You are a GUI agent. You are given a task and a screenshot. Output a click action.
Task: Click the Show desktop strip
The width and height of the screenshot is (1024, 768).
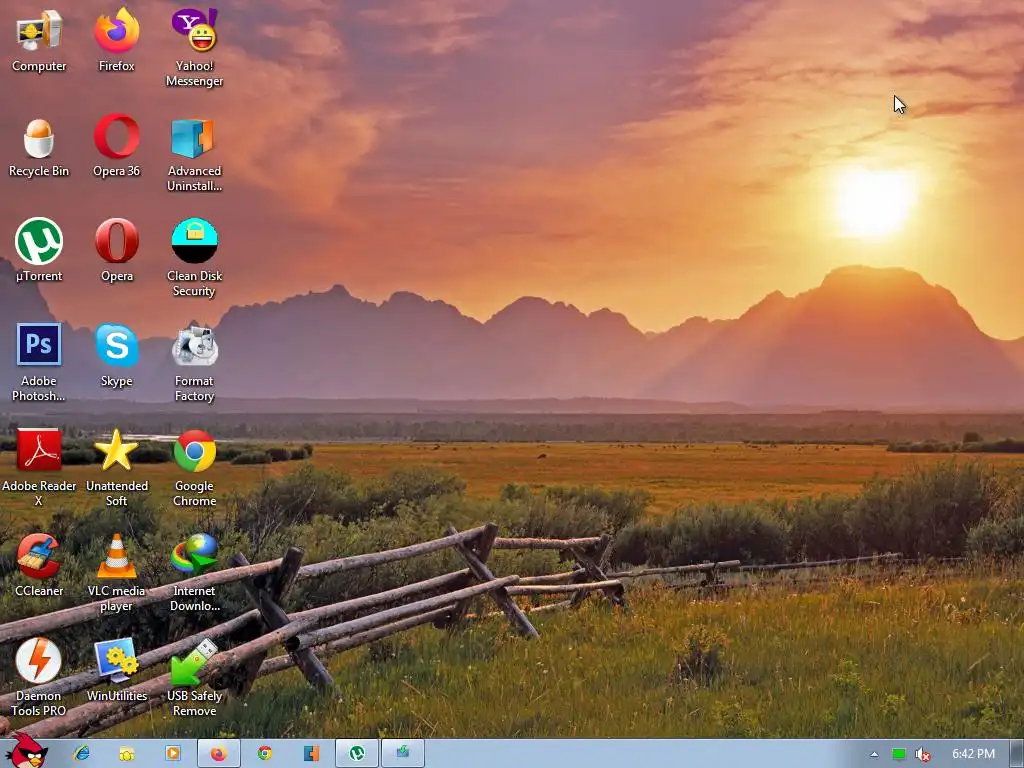tap(1017, 754)
